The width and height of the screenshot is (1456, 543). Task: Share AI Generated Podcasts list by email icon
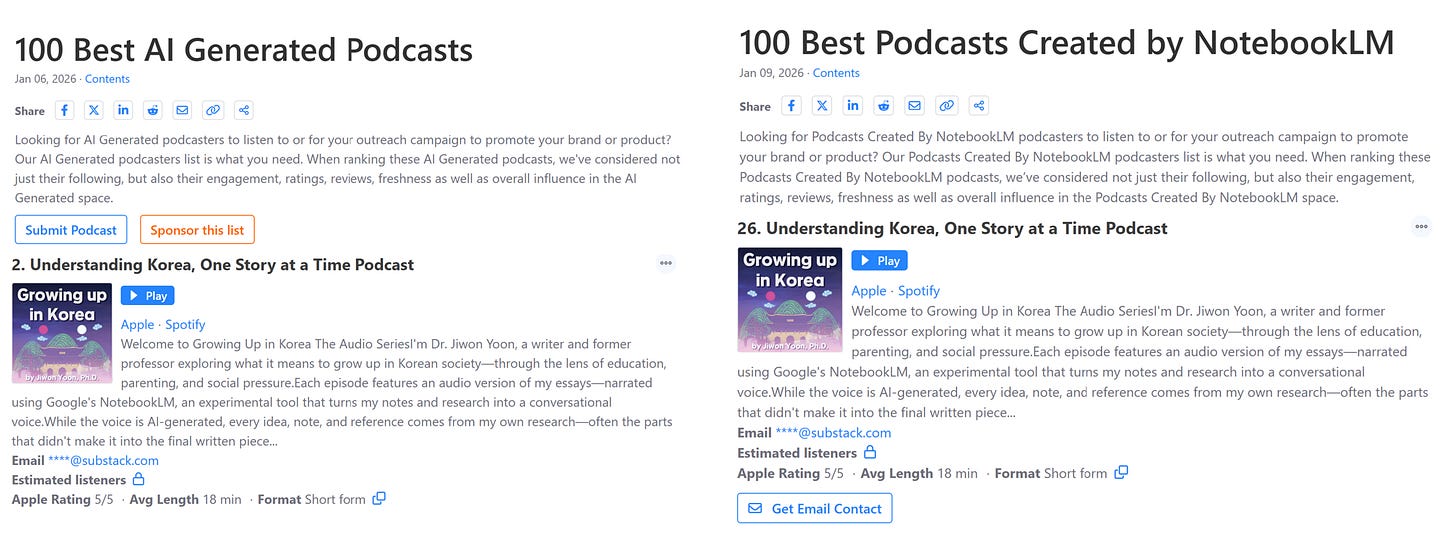pyautogui.click(x=182, y=110)
